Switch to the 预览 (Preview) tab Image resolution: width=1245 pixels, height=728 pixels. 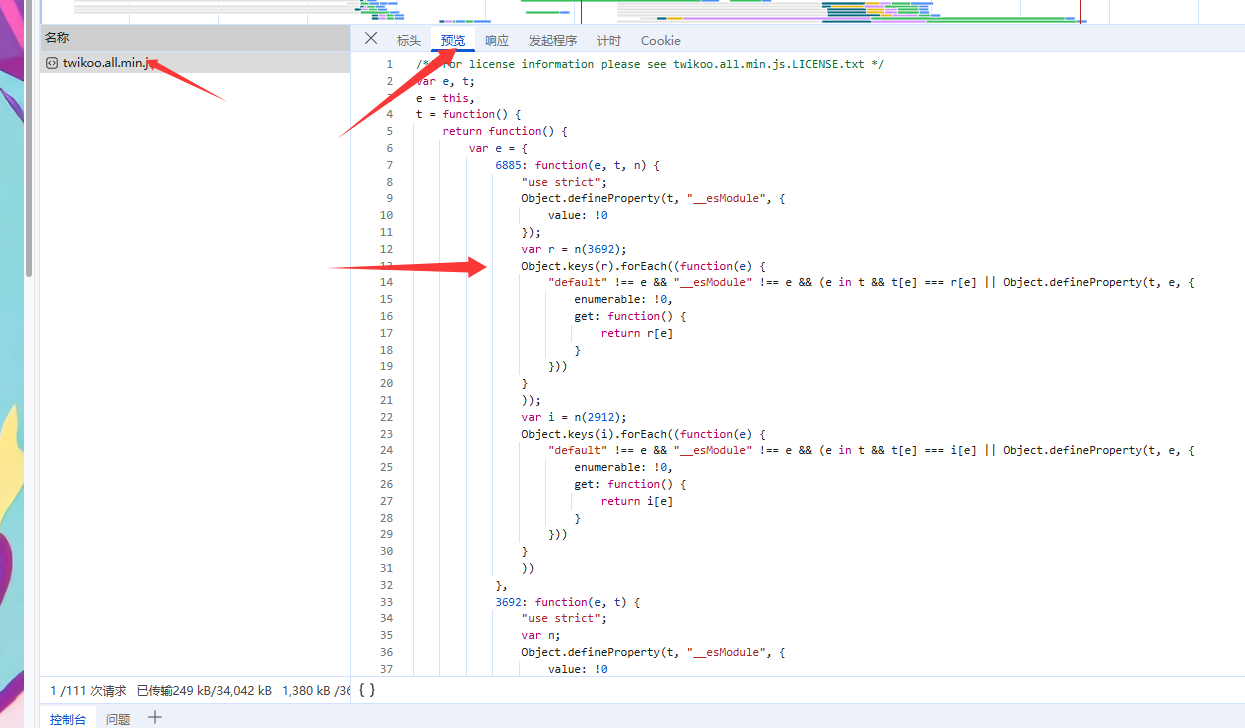click(x=453, y=41)
